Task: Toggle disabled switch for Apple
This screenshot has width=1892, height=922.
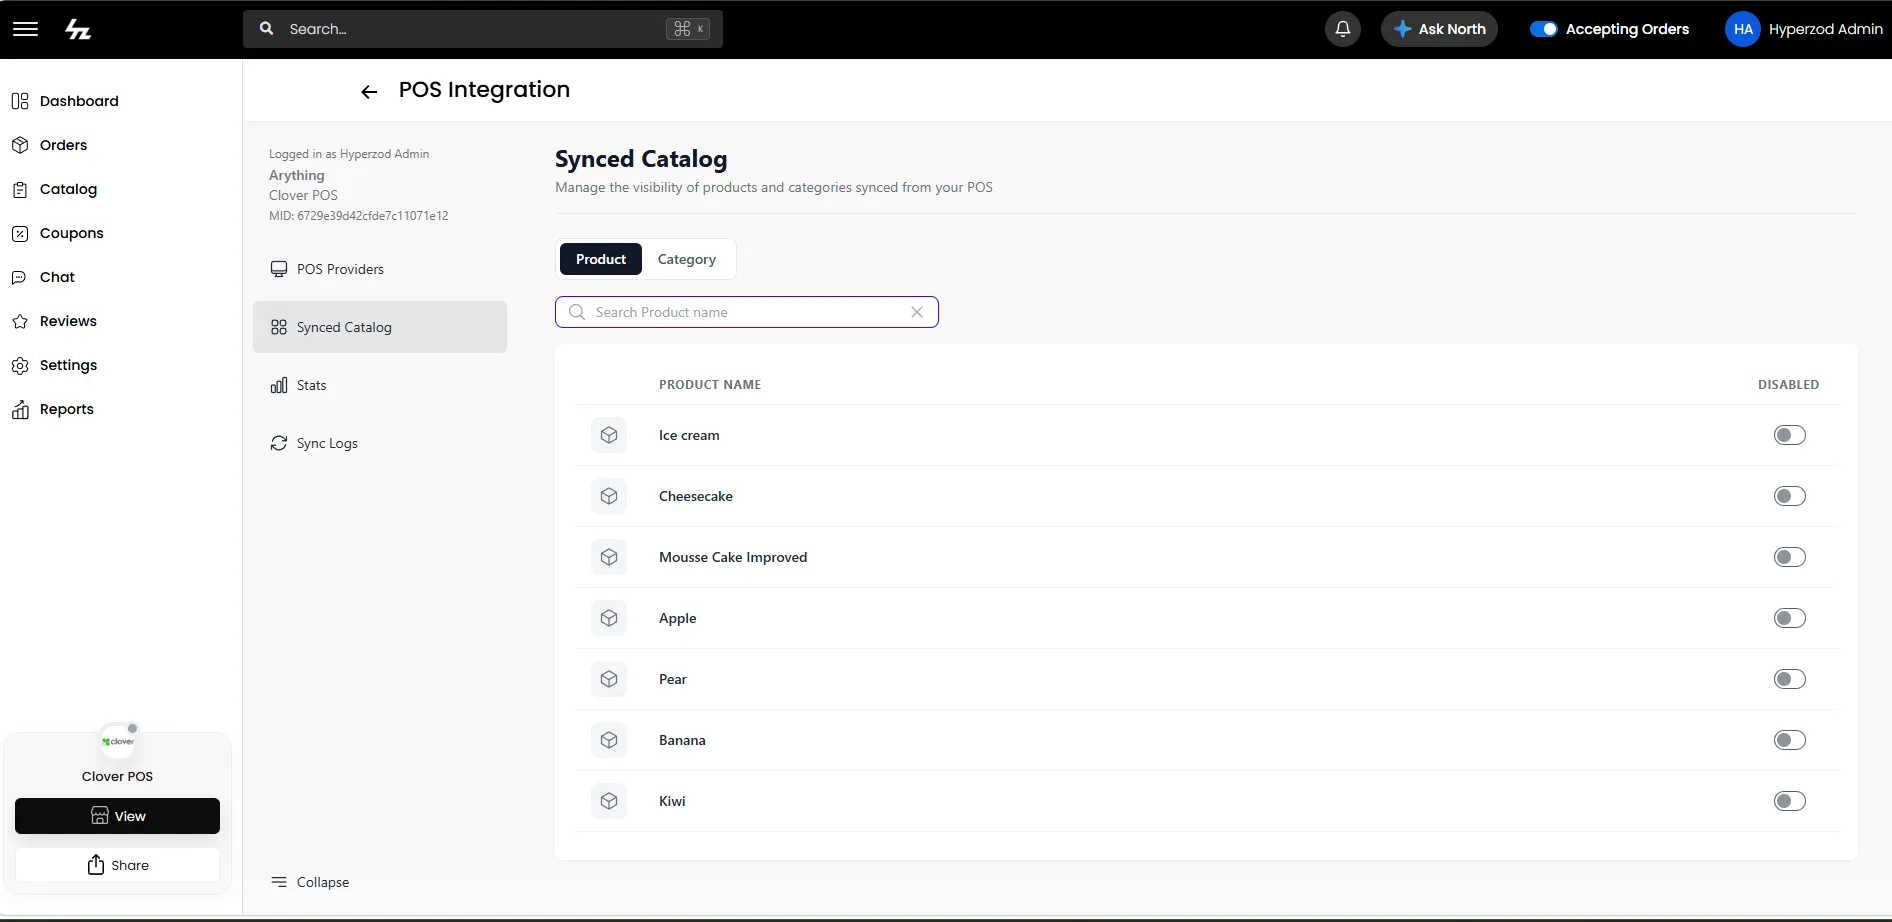Action: pos(1789,618)
